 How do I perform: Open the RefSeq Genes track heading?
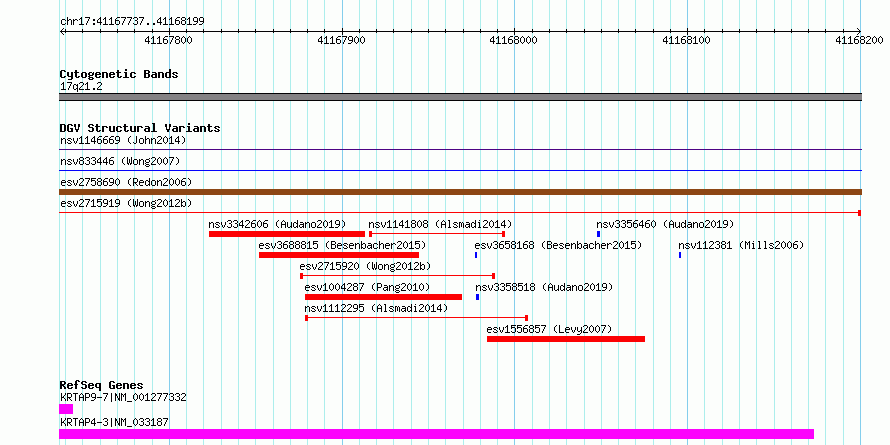click(x=101, y=385)
